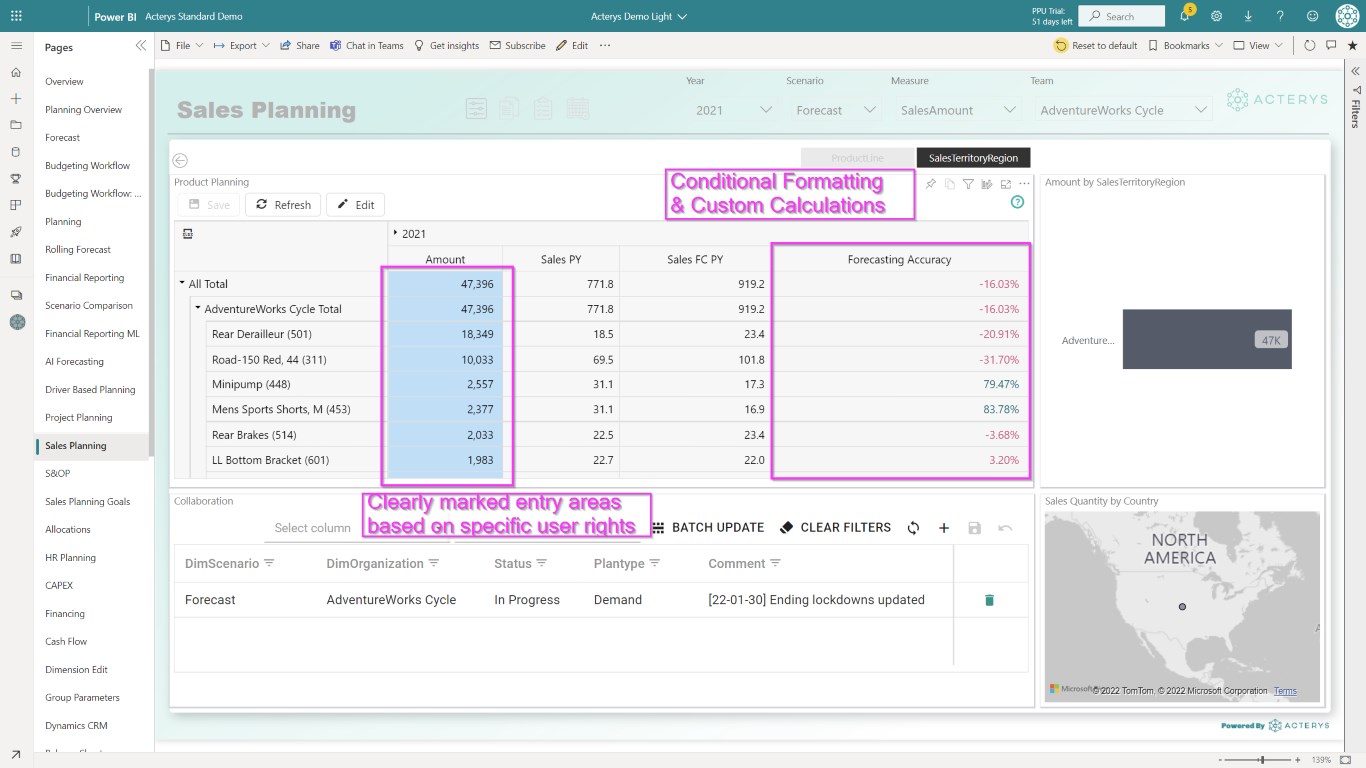Refresh visuals using the circular arrow icon
This screenshot has width=1366, height=768.
tap(1310, 45)
